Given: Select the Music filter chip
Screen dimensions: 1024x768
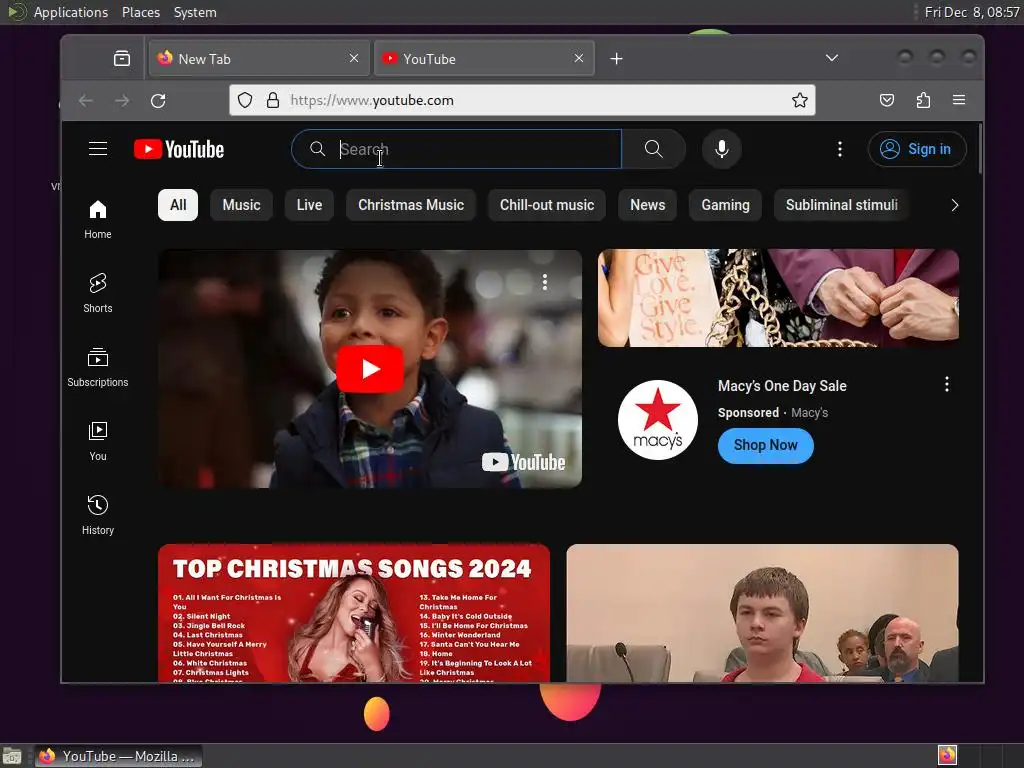Looking at the screenshot, I should coord(241,205).
